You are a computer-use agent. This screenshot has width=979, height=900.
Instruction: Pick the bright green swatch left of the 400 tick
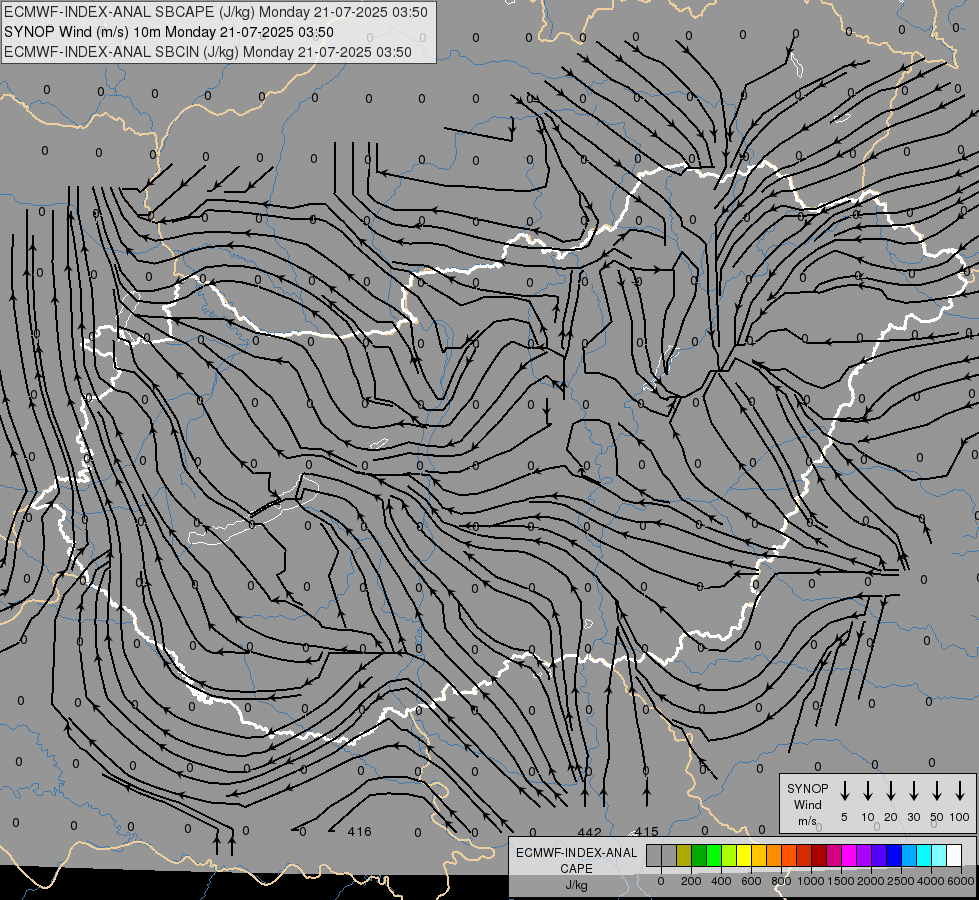pyautogui.click(x=714, y=855)
